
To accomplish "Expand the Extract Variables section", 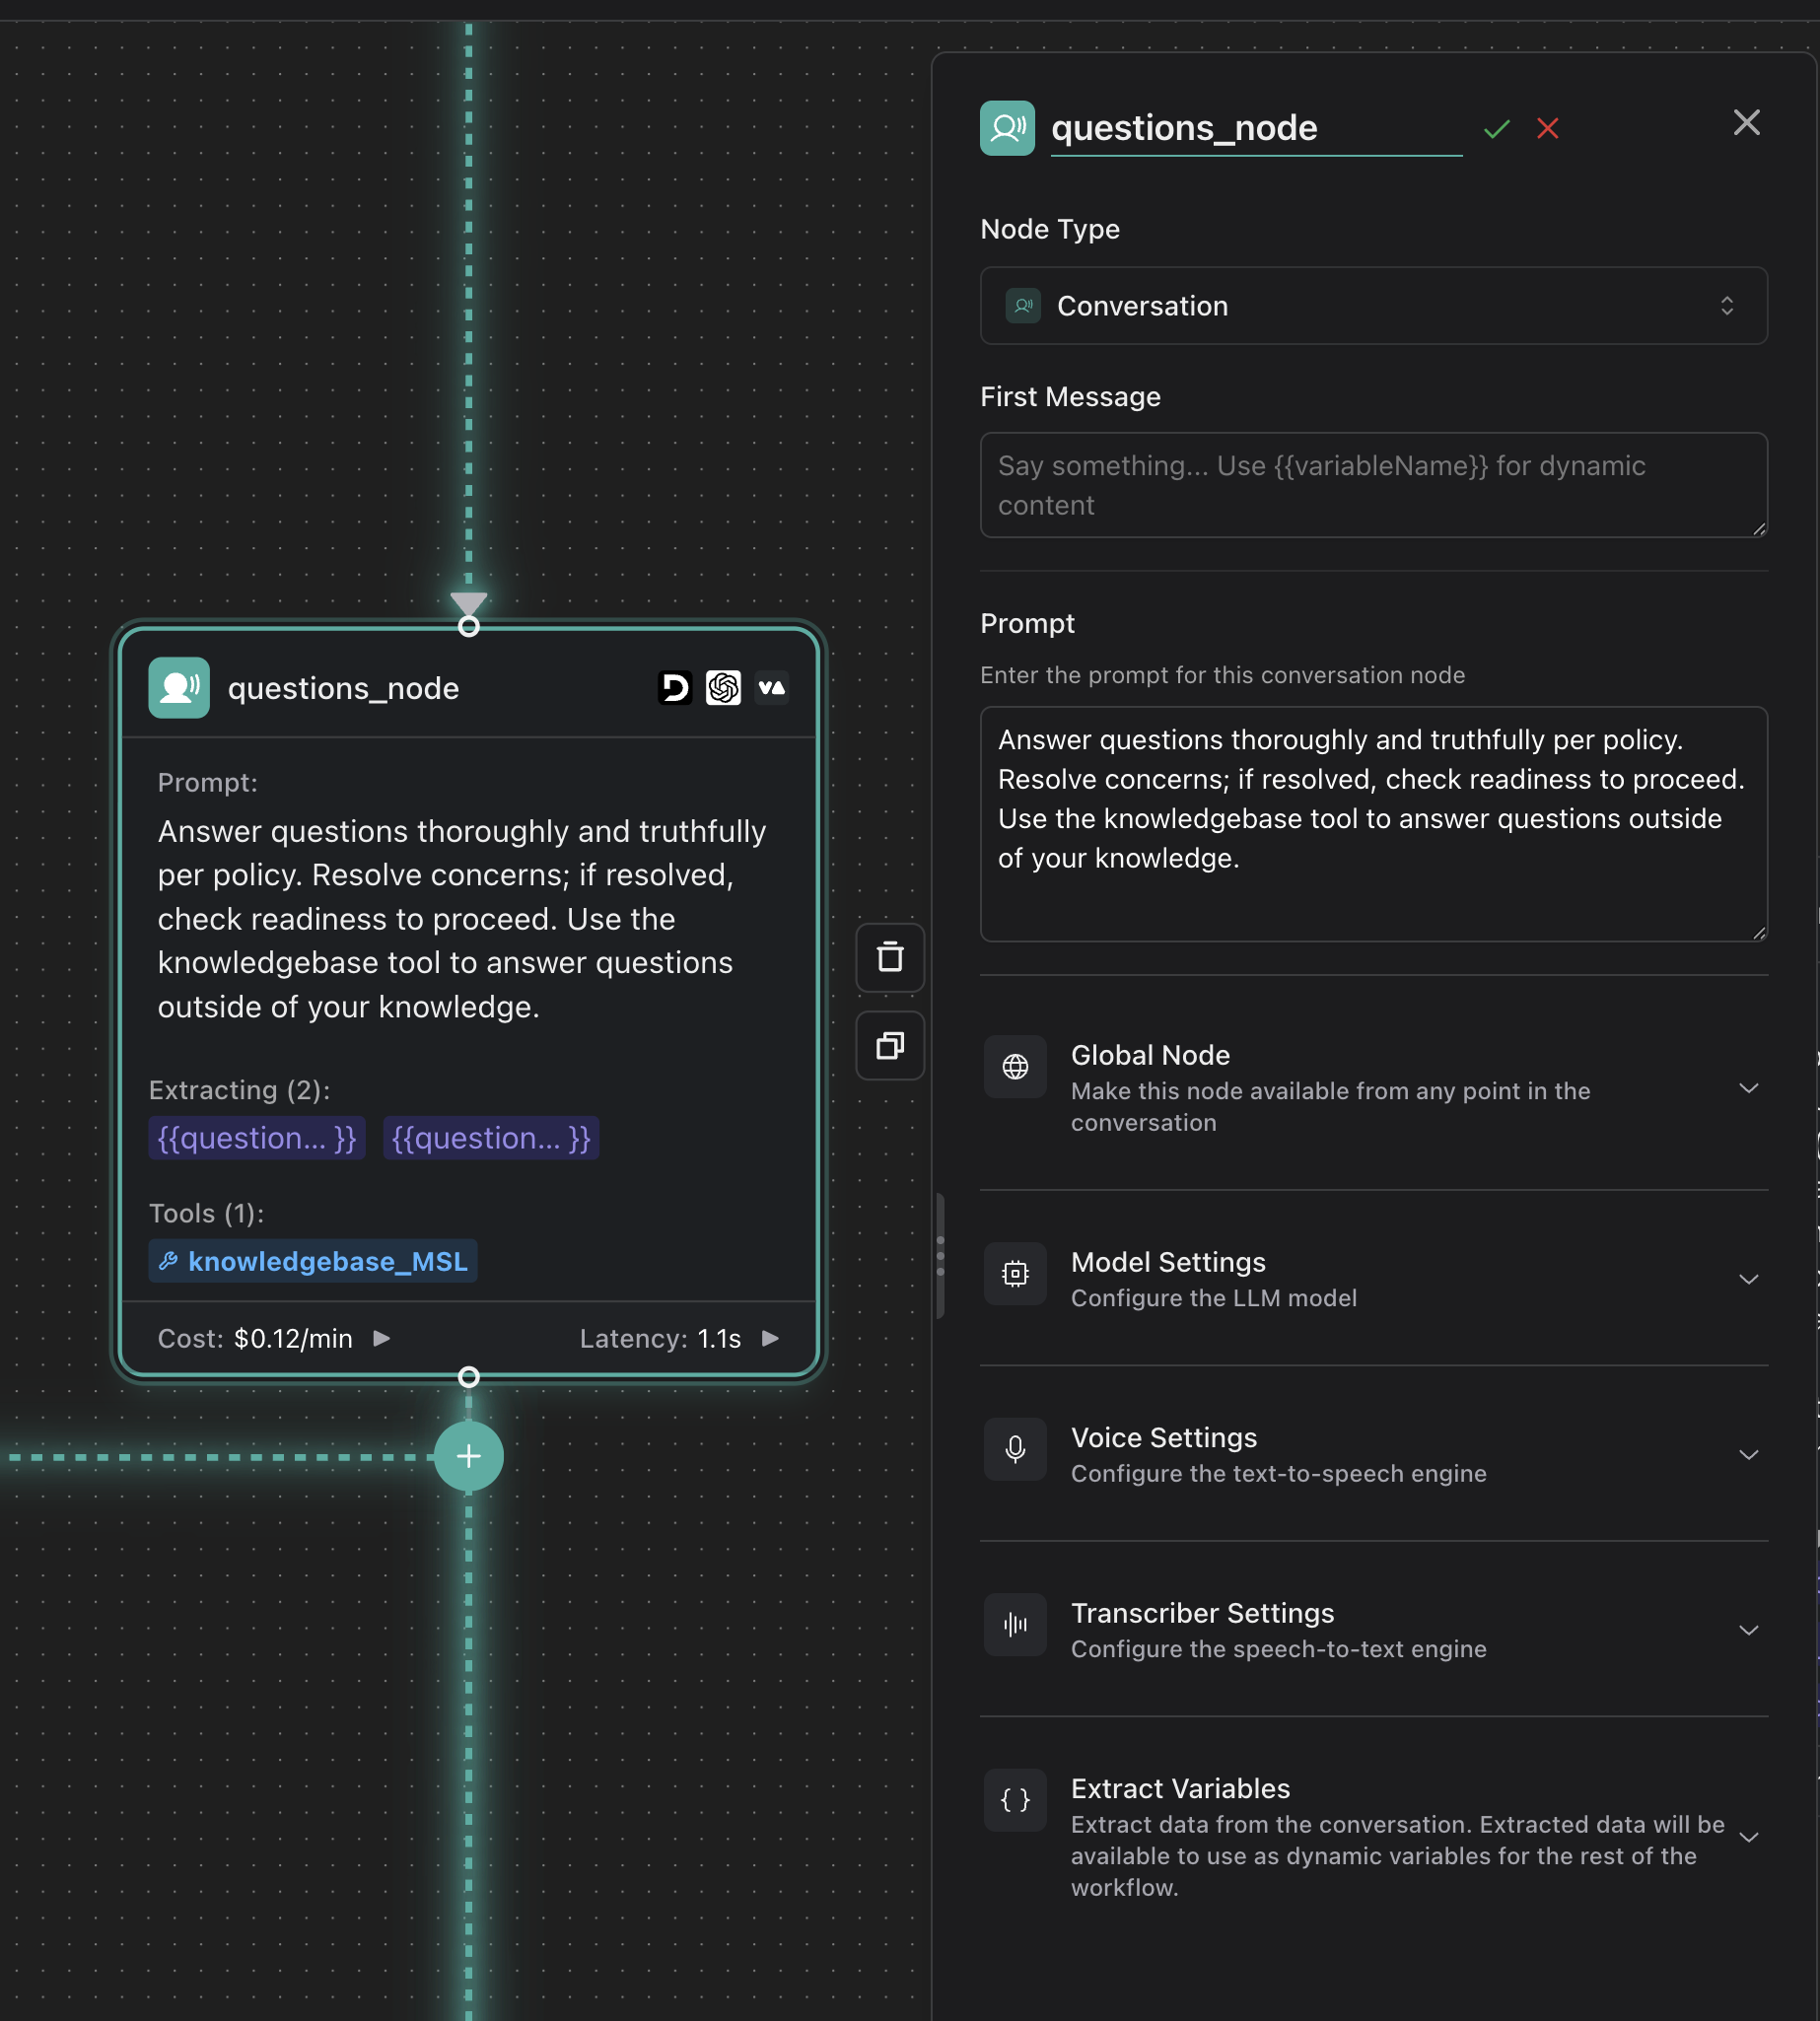I will click(1747, 1837).
